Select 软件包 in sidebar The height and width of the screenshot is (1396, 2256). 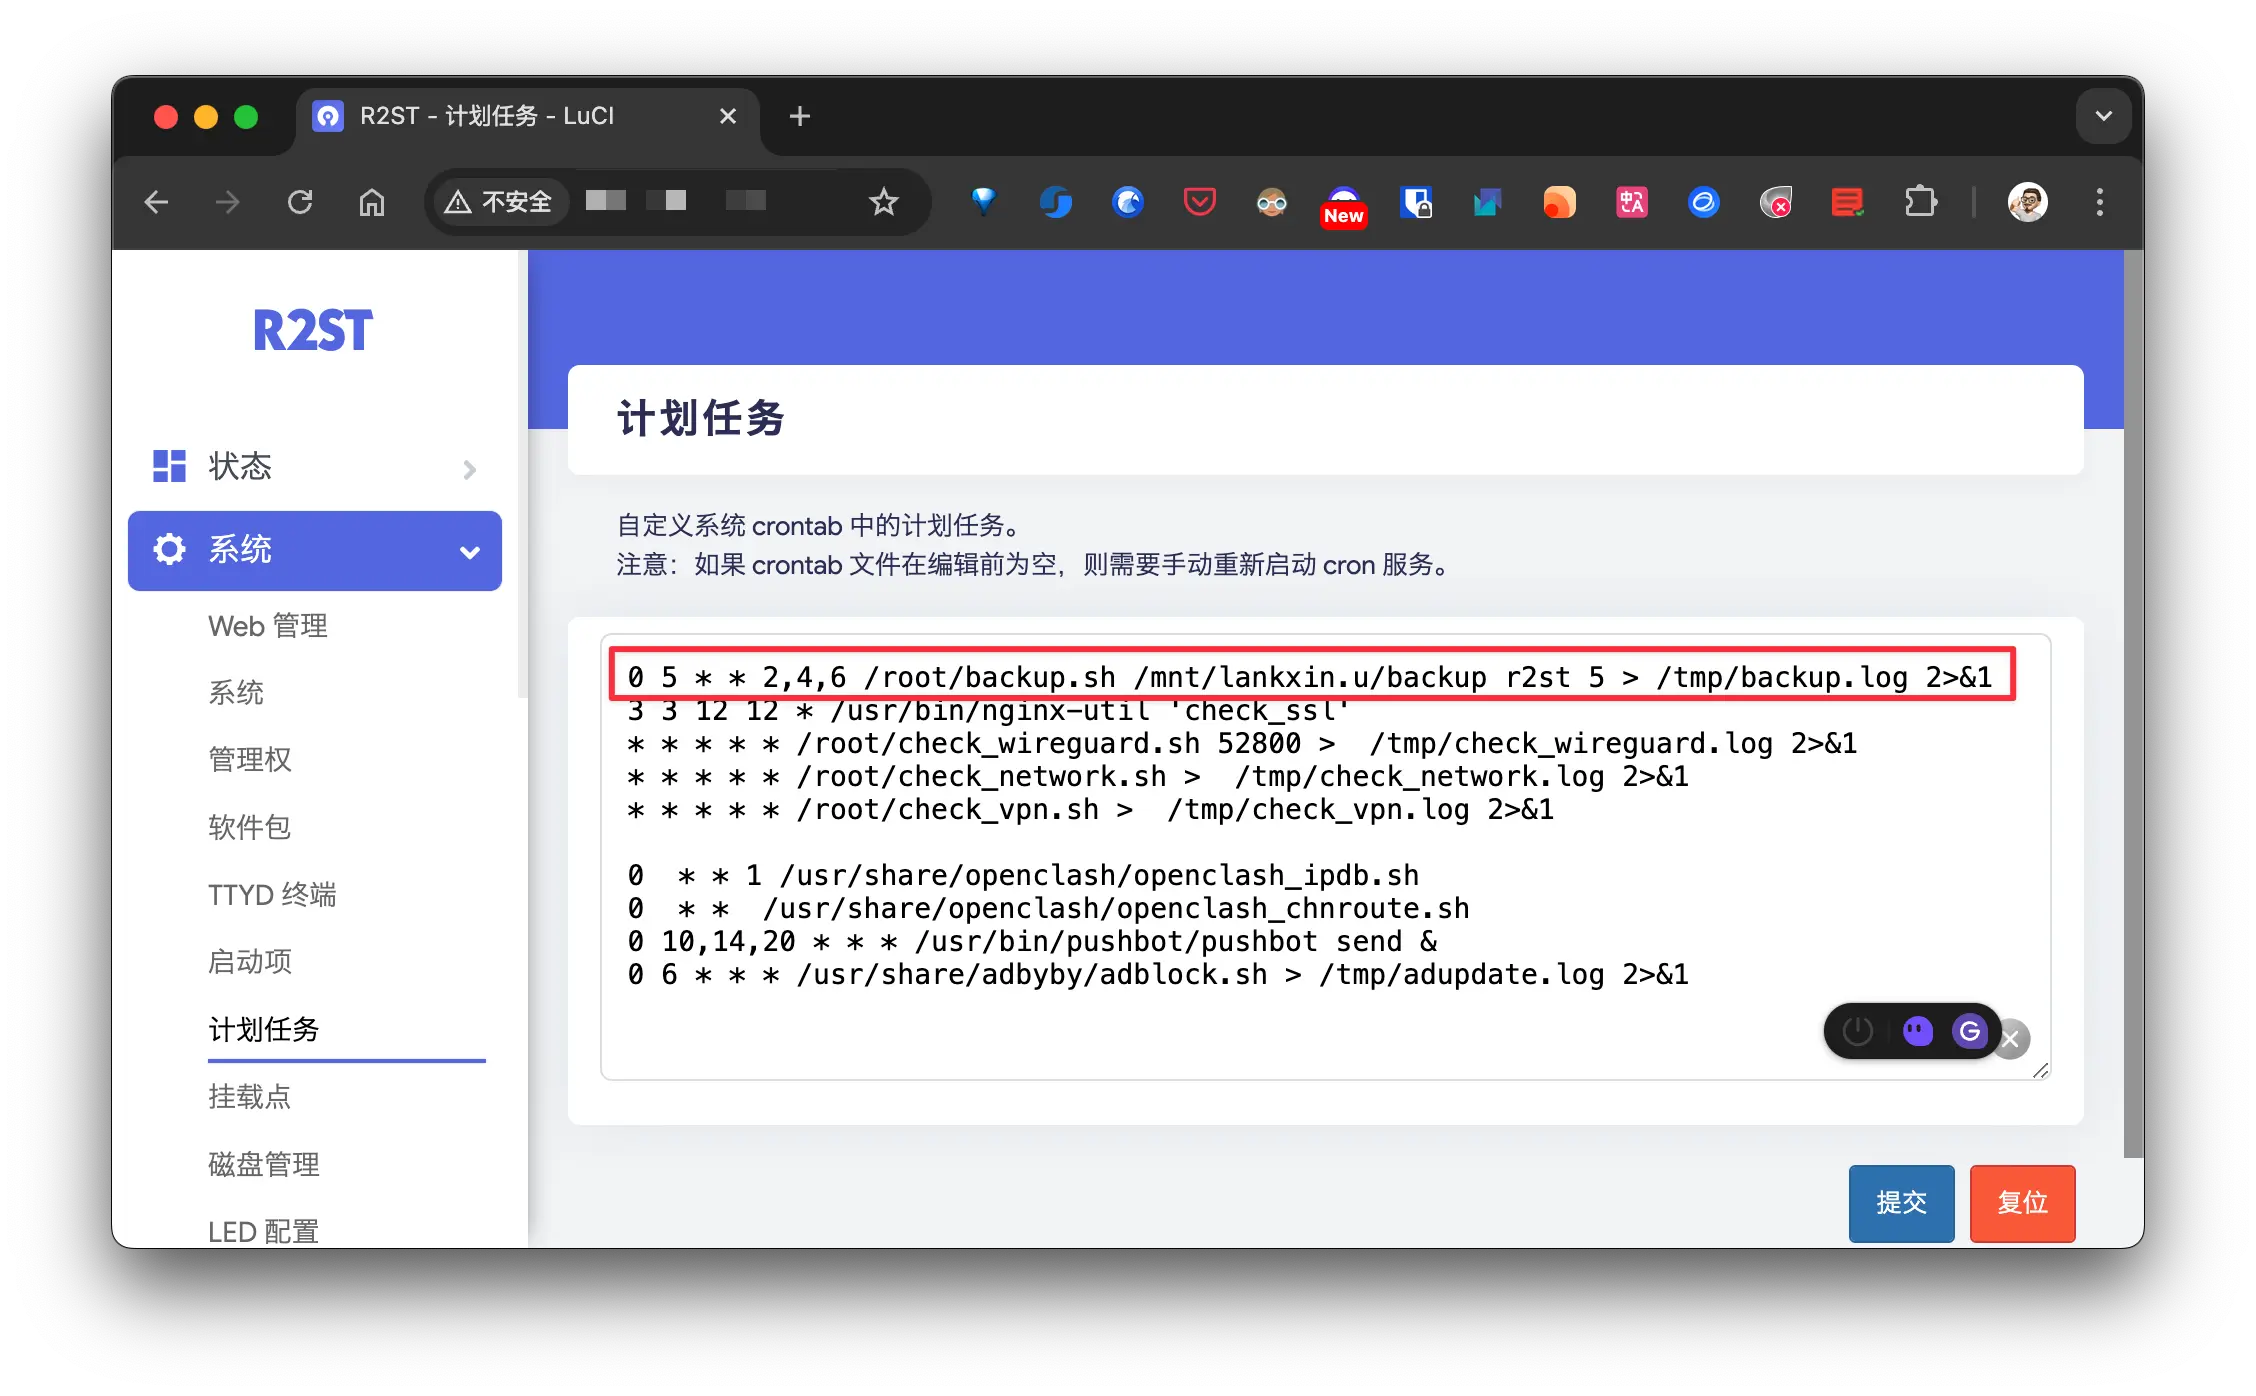(x=249, y=827)
